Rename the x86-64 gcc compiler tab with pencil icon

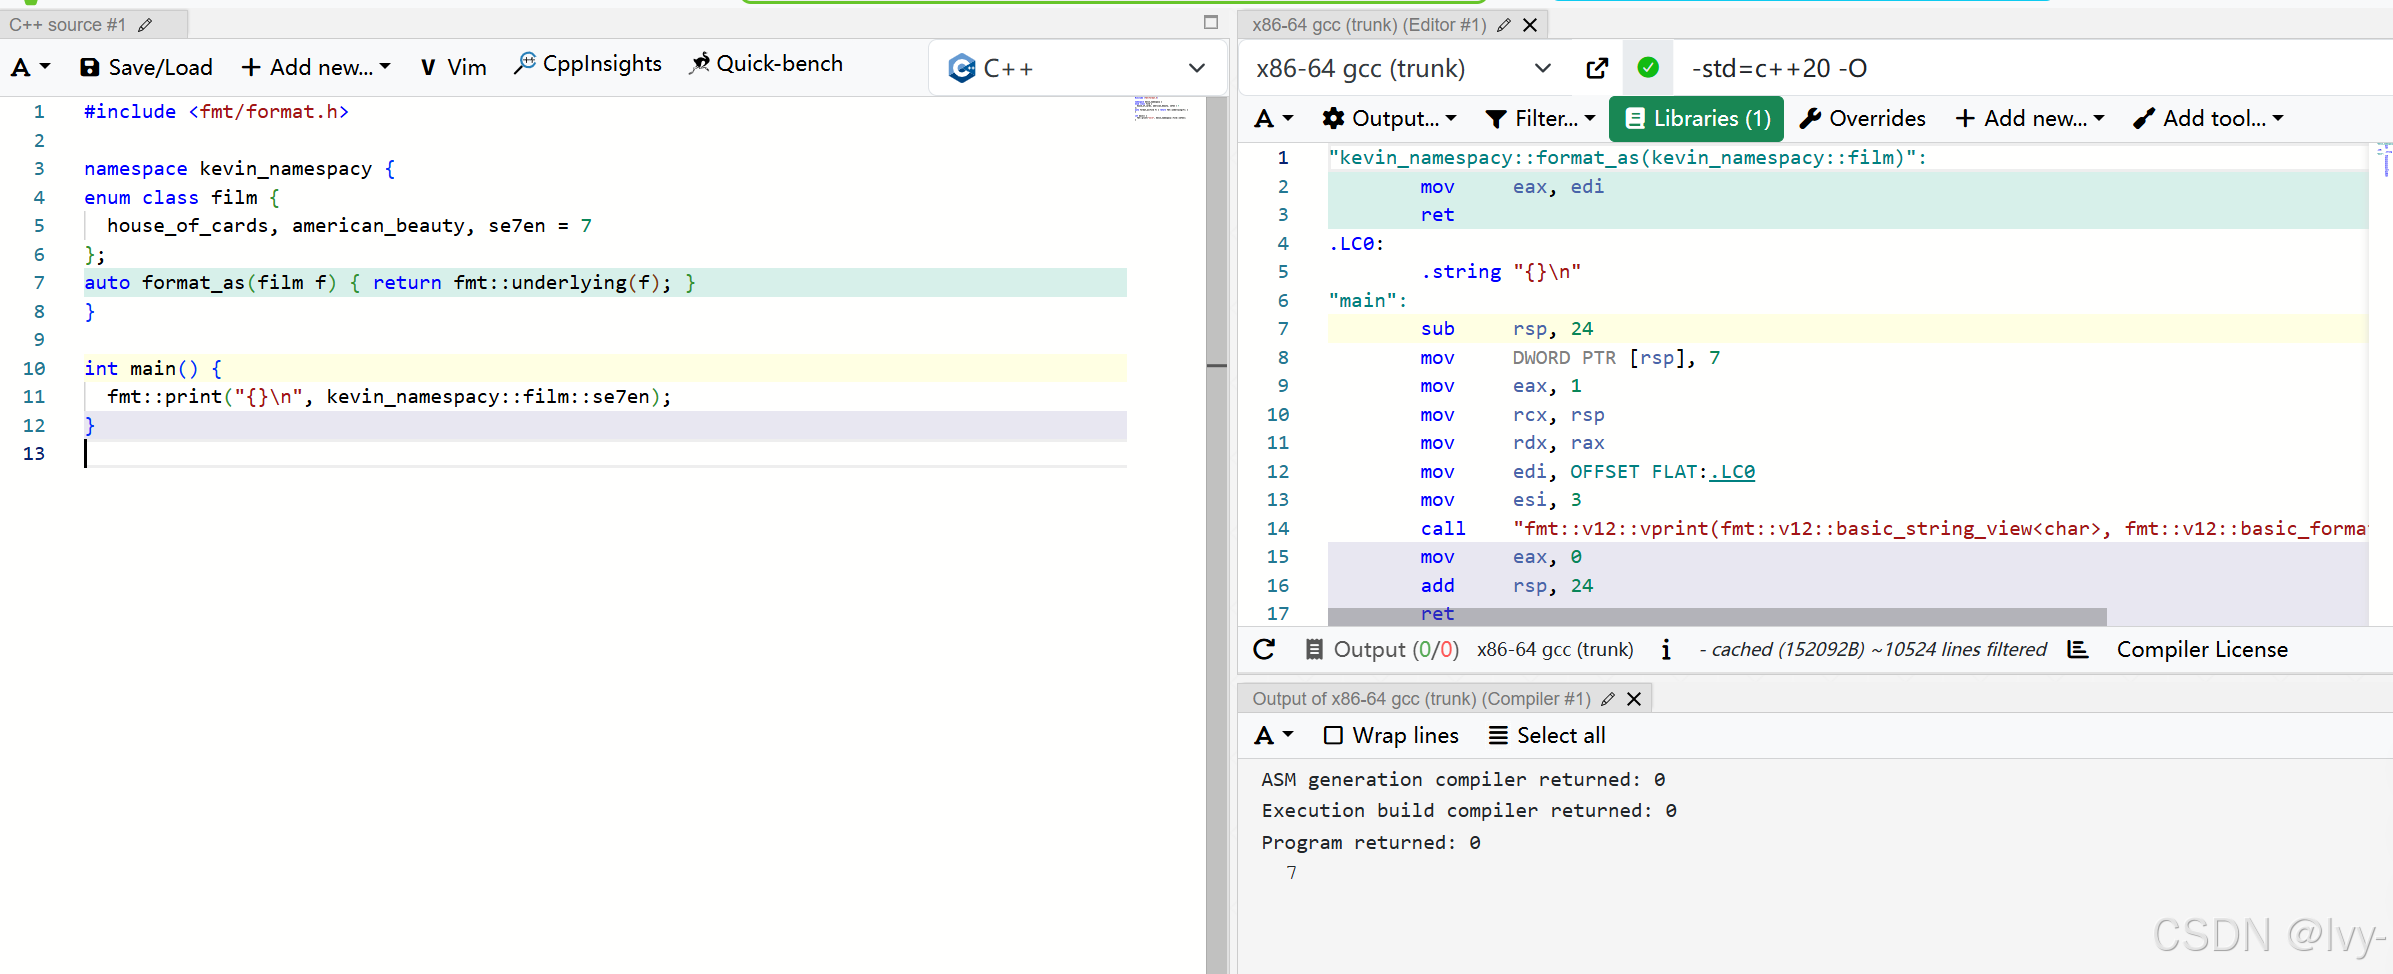point(1504,25)
